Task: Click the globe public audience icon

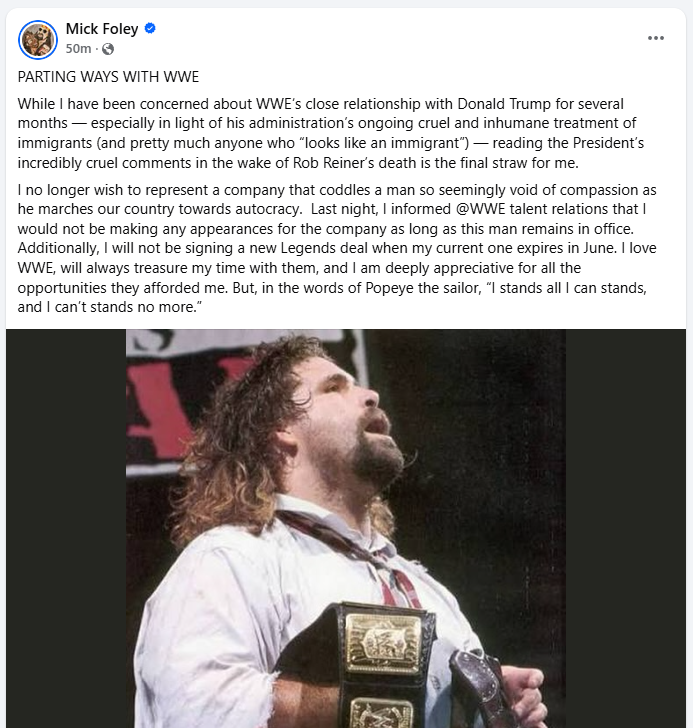Action: (x=108, y=49)
